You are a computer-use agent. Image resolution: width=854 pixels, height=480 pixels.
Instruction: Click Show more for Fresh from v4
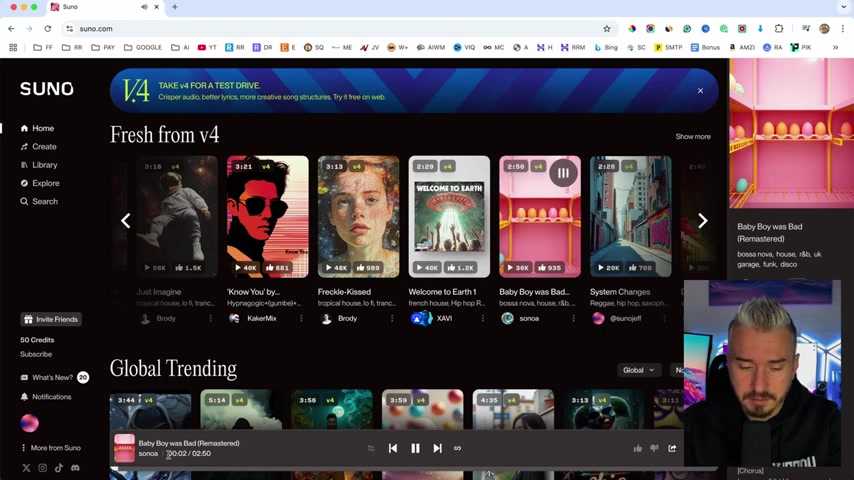(693, 137)
